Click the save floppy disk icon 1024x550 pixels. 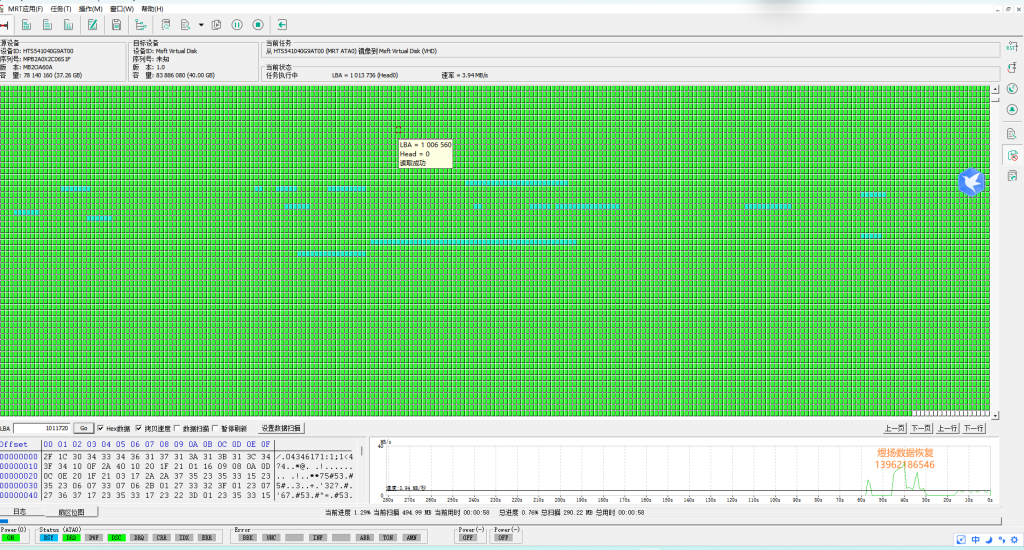click(116, 25)
